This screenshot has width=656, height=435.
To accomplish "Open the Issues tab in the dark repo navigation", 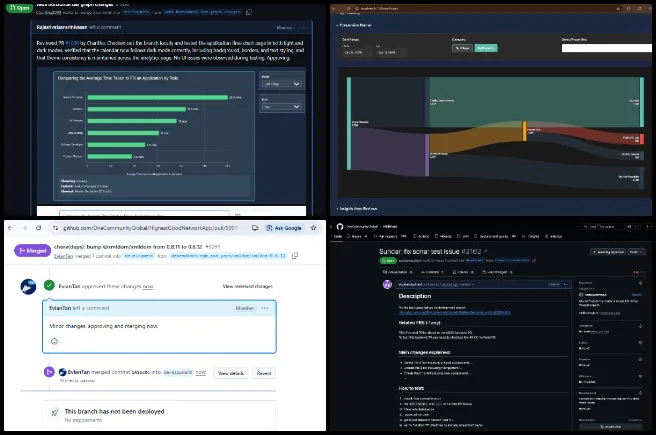I will (357, 236).
